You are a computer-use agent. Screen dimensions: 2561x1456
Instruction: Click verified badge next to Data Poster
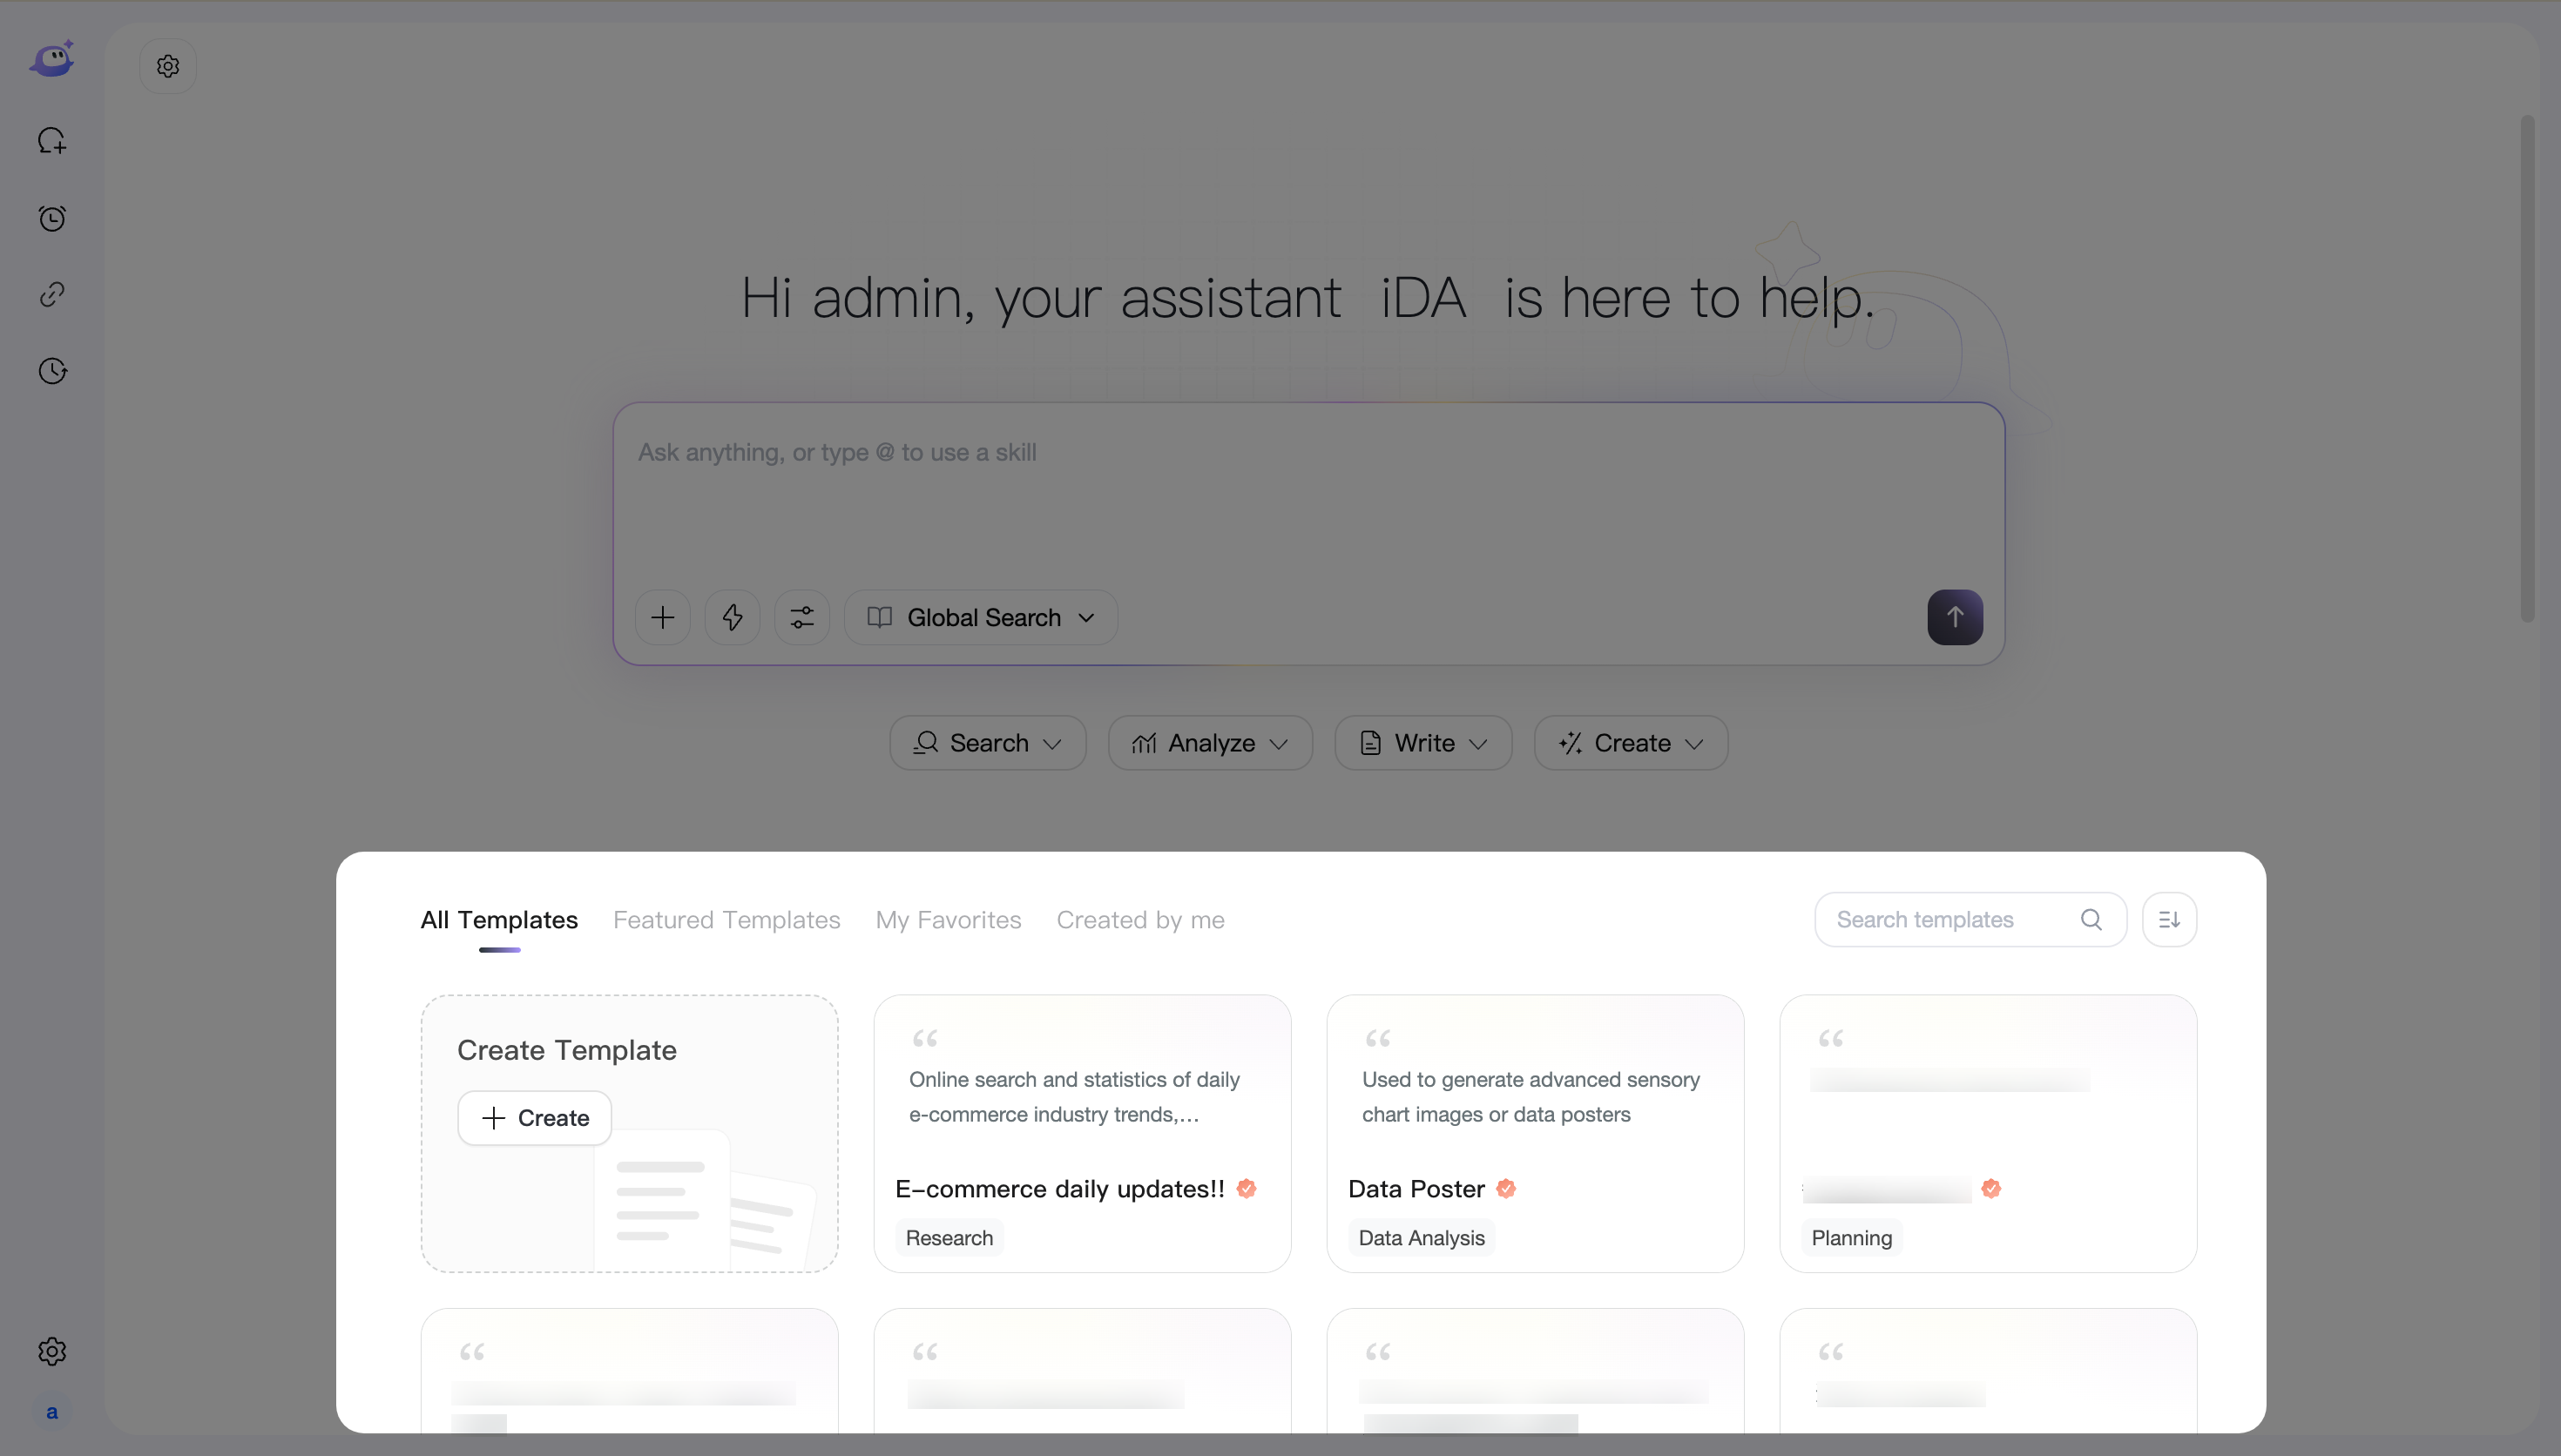click(x=1506, y=1188)
